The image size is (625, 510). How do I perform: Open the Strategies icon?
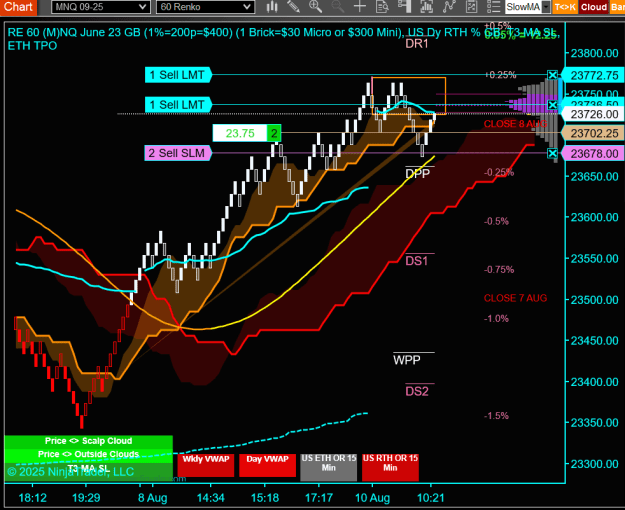tap(472, 7)
